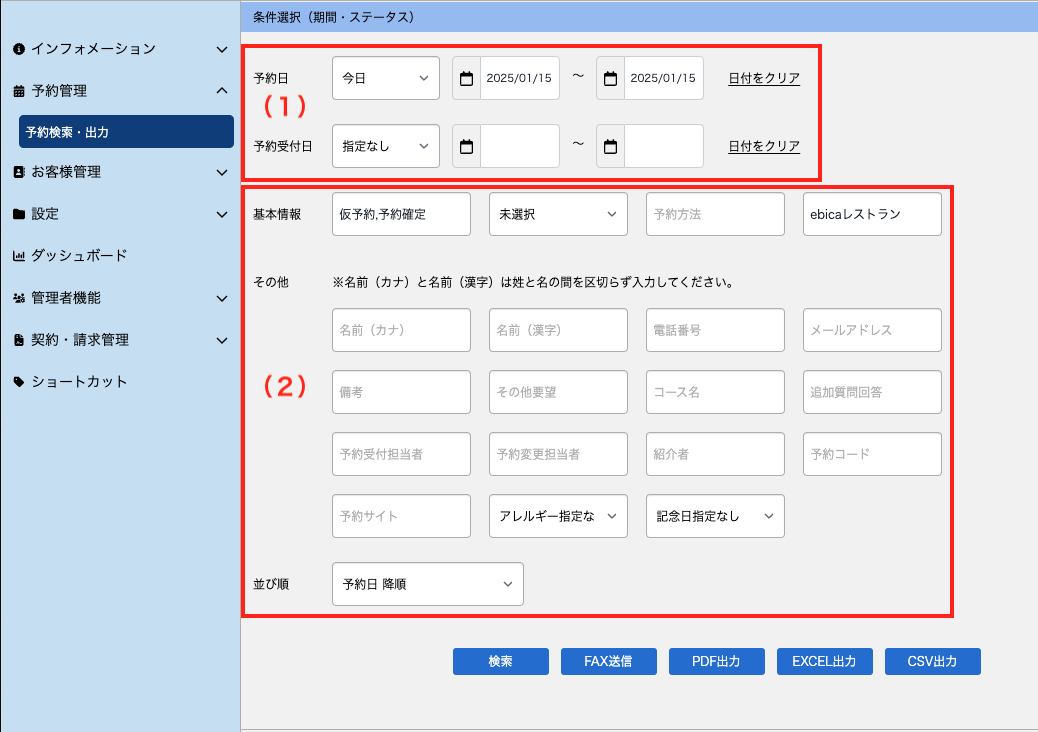Image resolution: width=1038 pixels, height=732 pixels.
Task: Click the 仮予約,予約確定 status field
Action: click(x=401, y=214)
